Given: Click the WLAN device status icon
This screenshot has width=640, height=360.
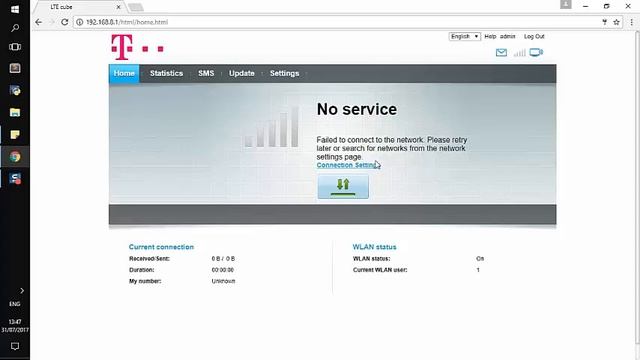Looking at the screenshot, I should pos(536,52).
